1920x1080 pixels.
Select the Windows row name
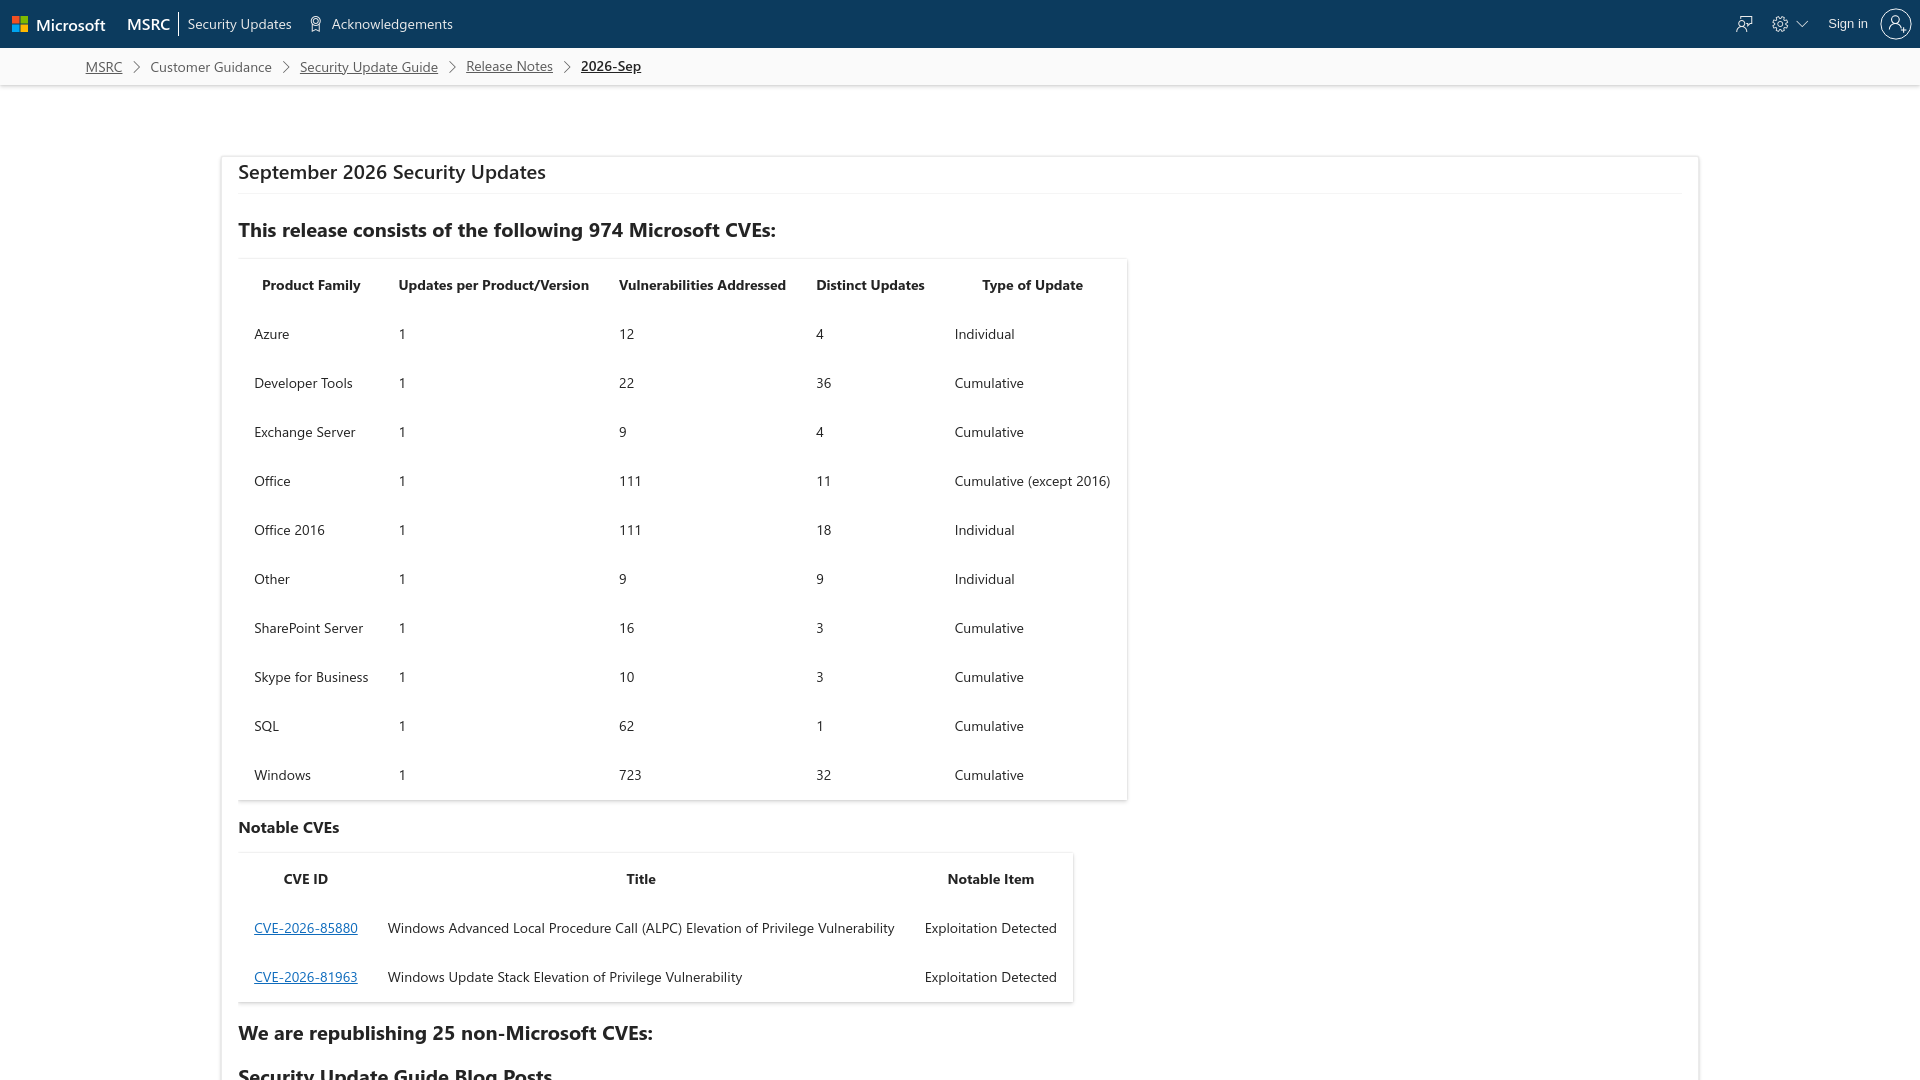point(282,775)
